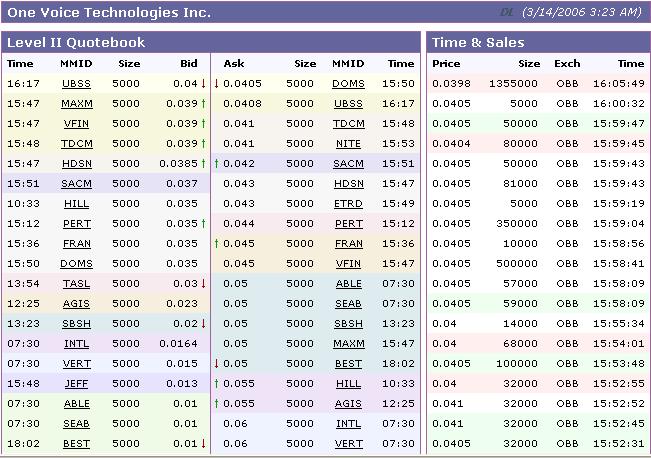Click One Voice Technologies Inc. title
Viewport: 651px width, 458px height.
click(x=109, y=12)
